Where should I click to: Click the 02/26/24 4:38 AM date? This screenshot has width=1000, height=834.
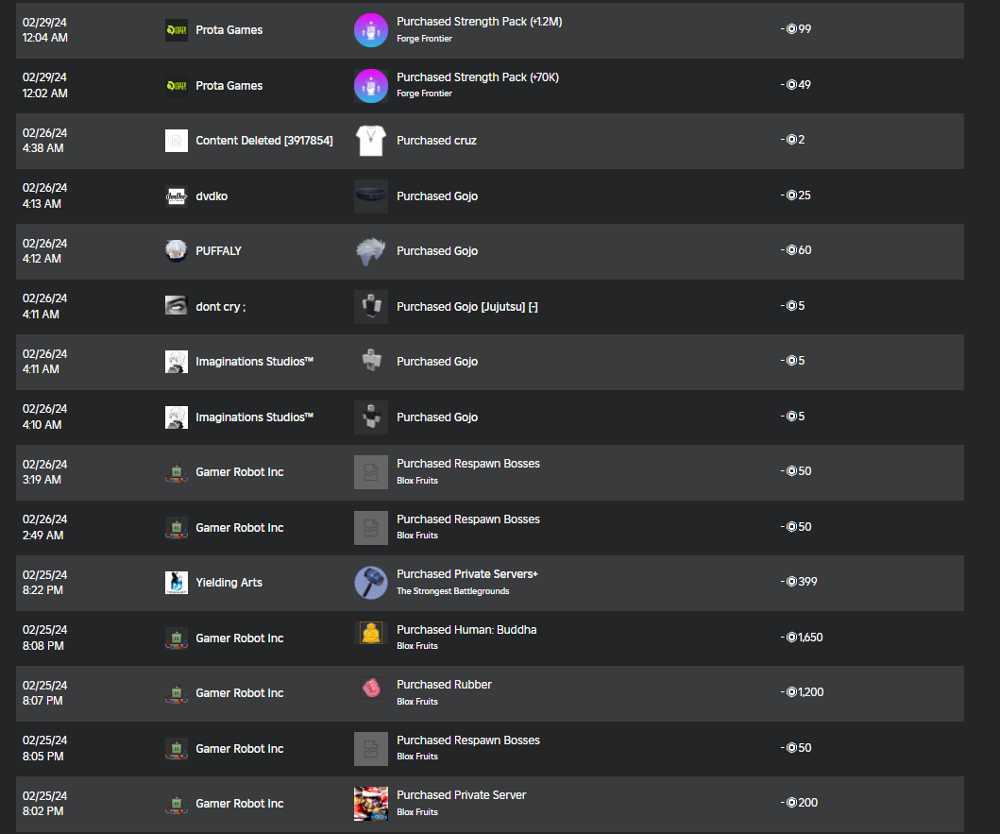tap(45, 140)
